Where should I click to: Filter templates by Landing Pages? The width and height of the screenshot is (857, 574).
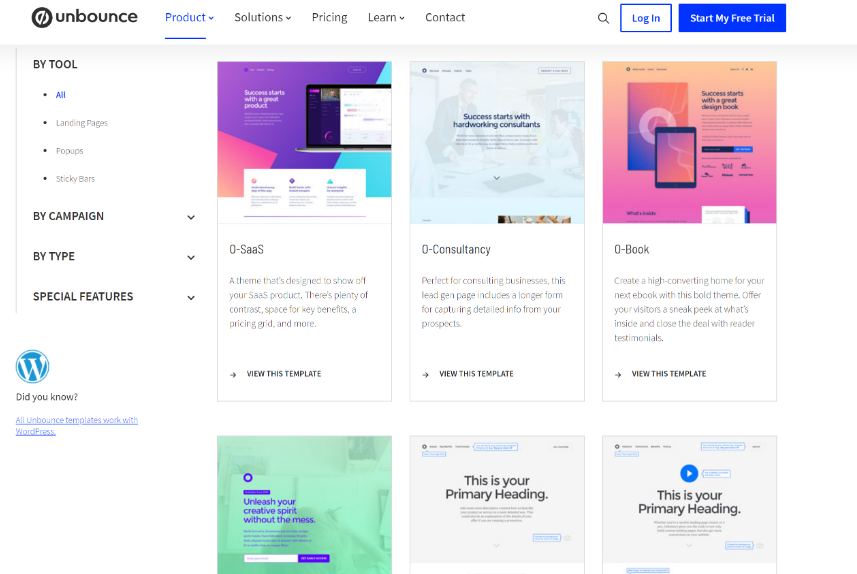point(82,123)
